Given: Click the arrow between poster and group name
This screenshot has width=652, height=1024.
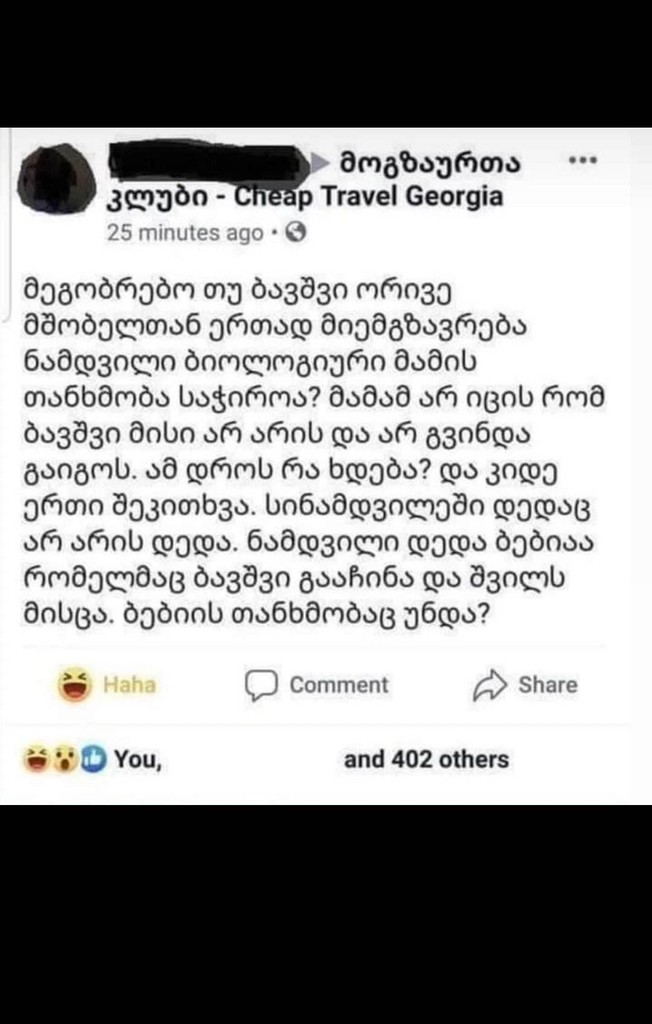Looking at the screenshot, I should click(x=320, y=162).
